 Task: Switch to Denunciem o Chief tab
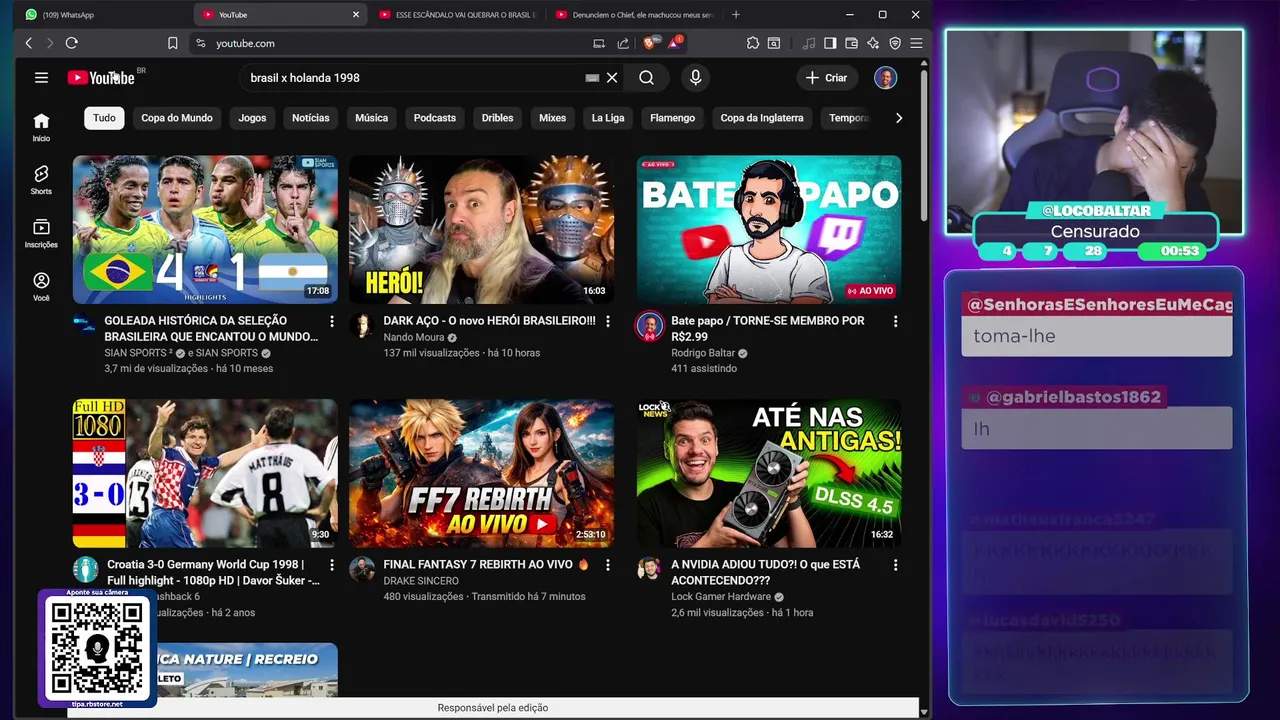pos(634,14)
